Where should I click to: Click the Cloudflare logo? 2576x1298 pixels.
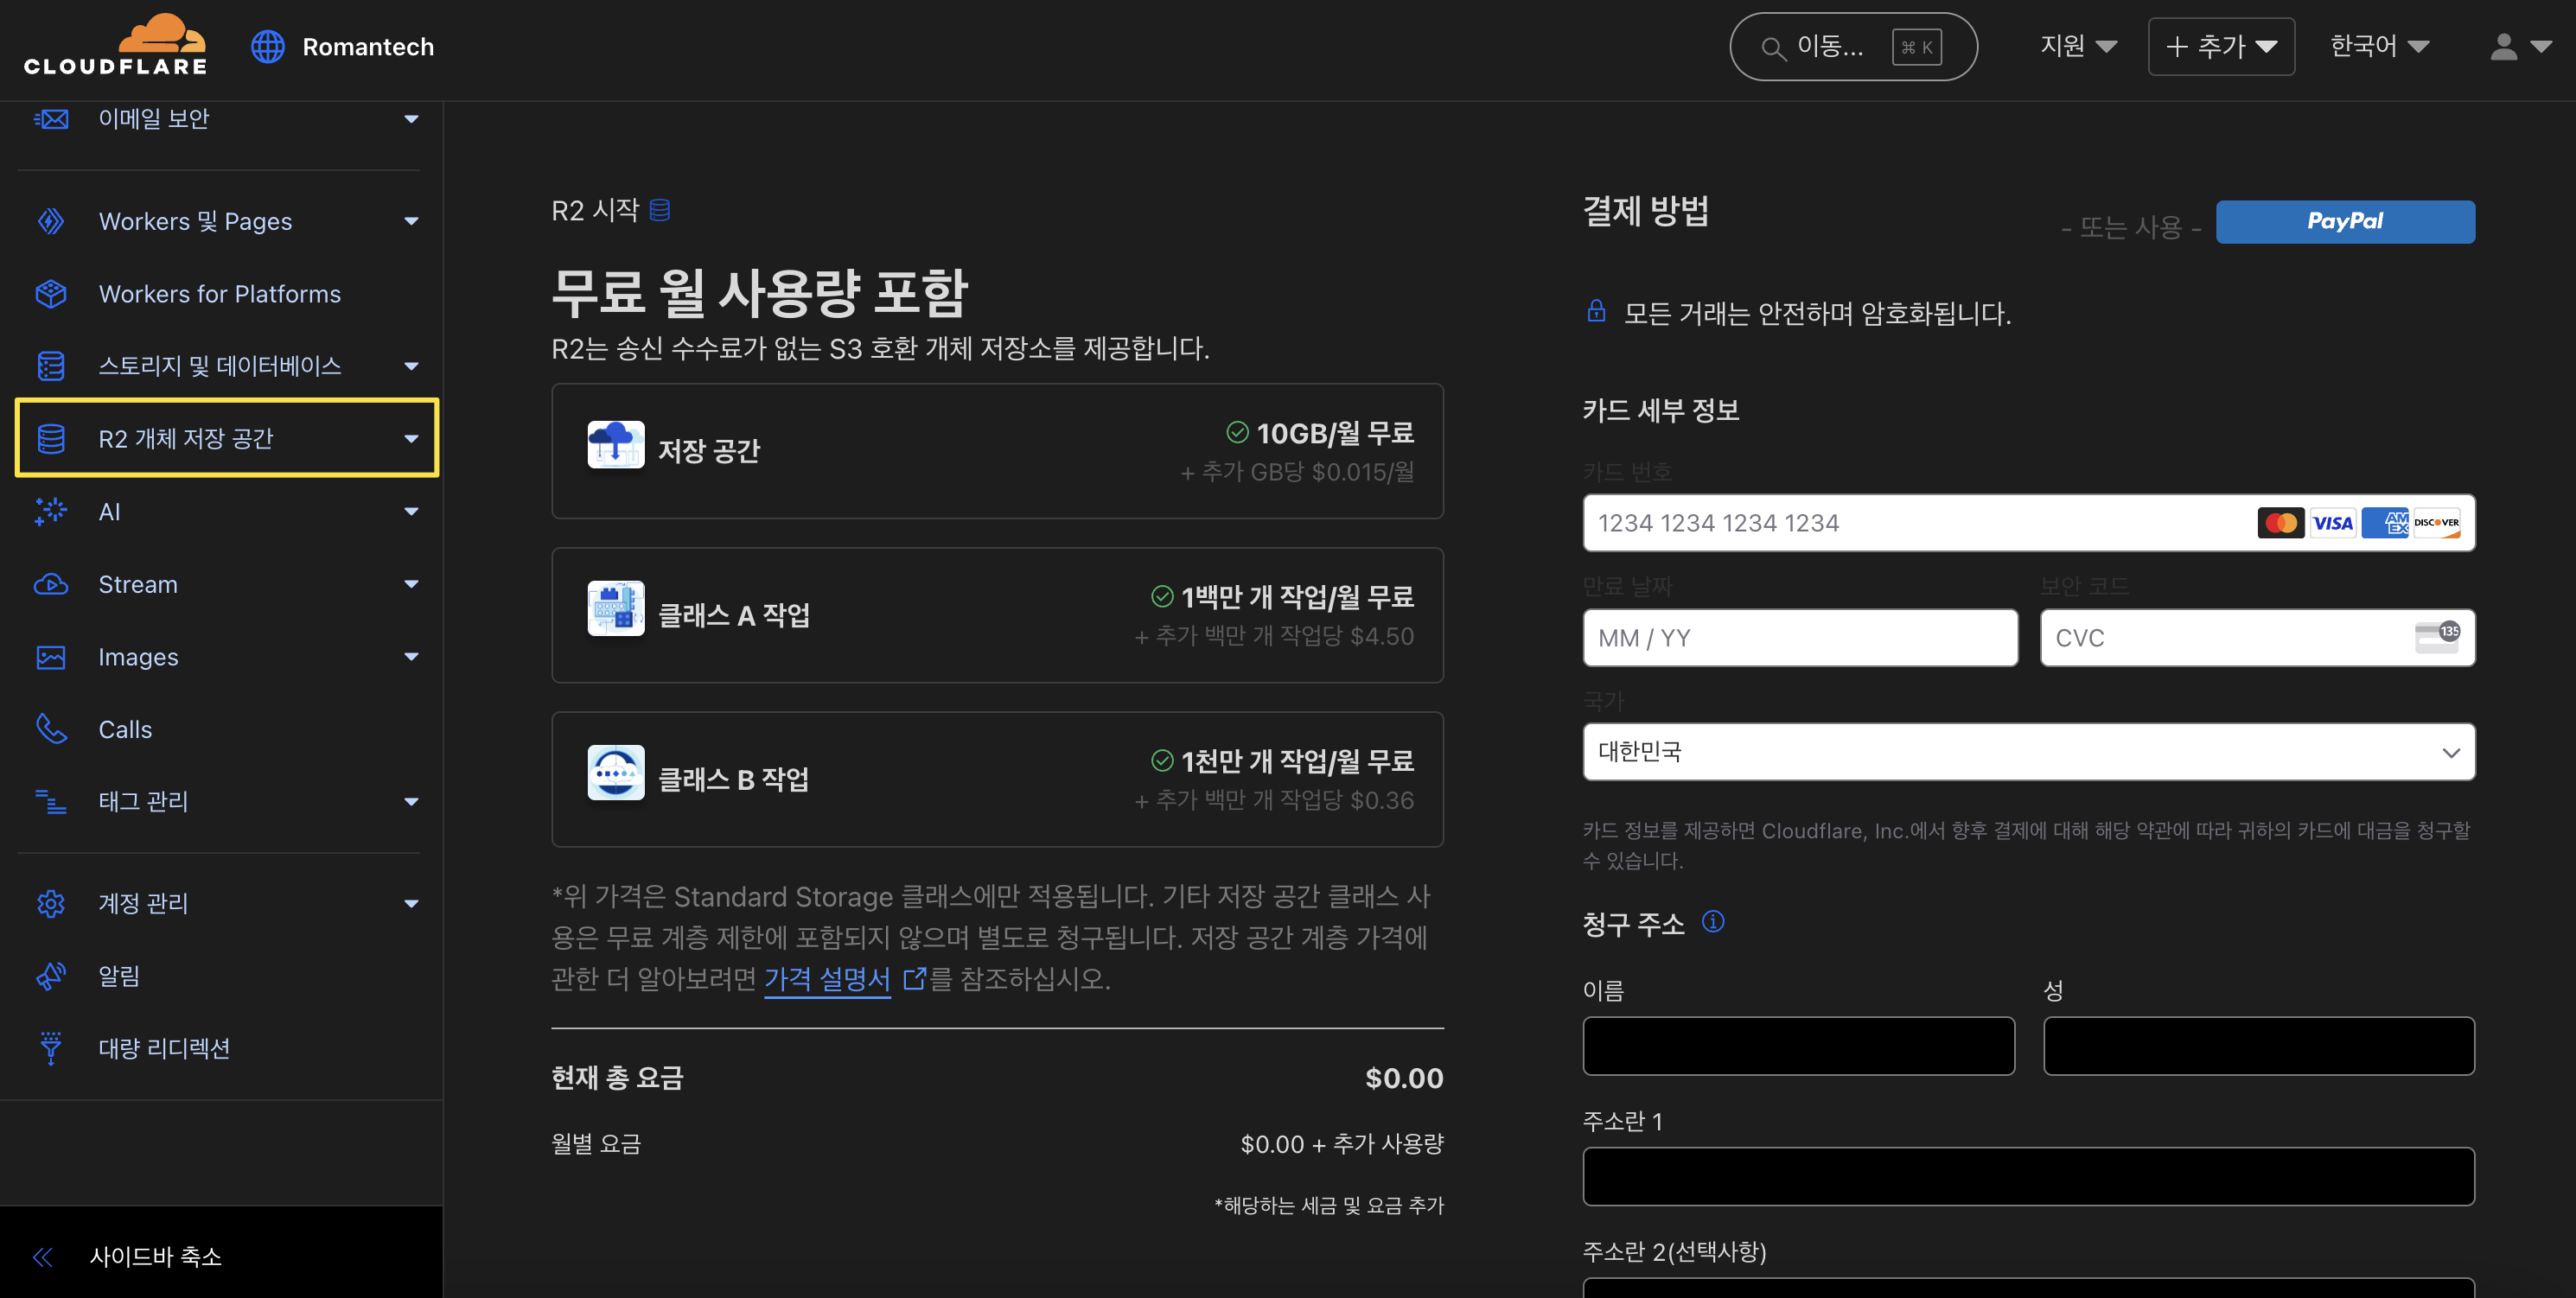pyautogui.click(x=115, y=46)
